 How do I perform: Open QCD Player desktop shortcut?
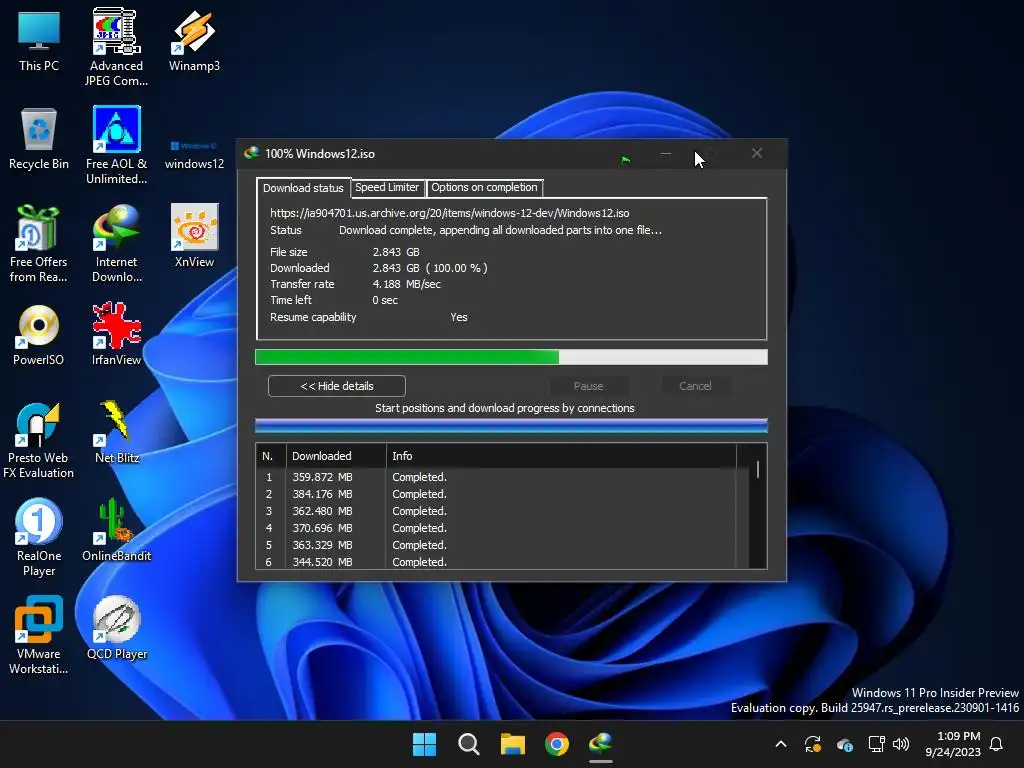coord(116,628)
